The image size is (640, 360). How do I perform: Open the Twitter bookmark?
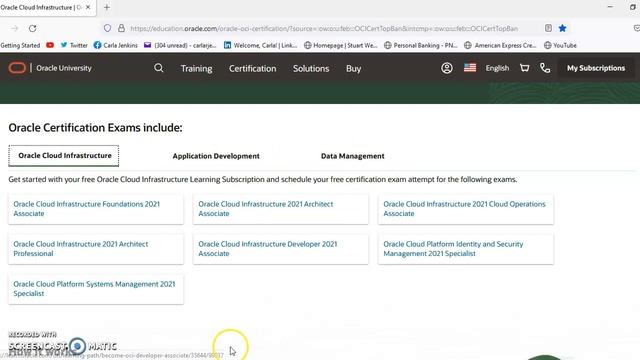click(x=74, y=45)
